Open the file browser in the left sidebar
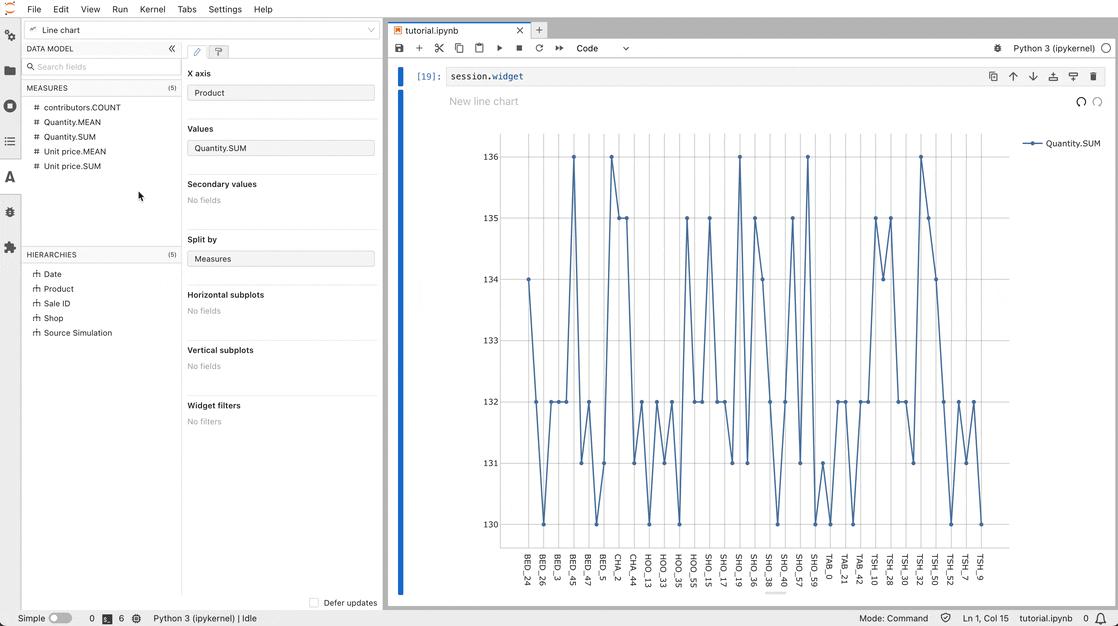 pos(10,70)
